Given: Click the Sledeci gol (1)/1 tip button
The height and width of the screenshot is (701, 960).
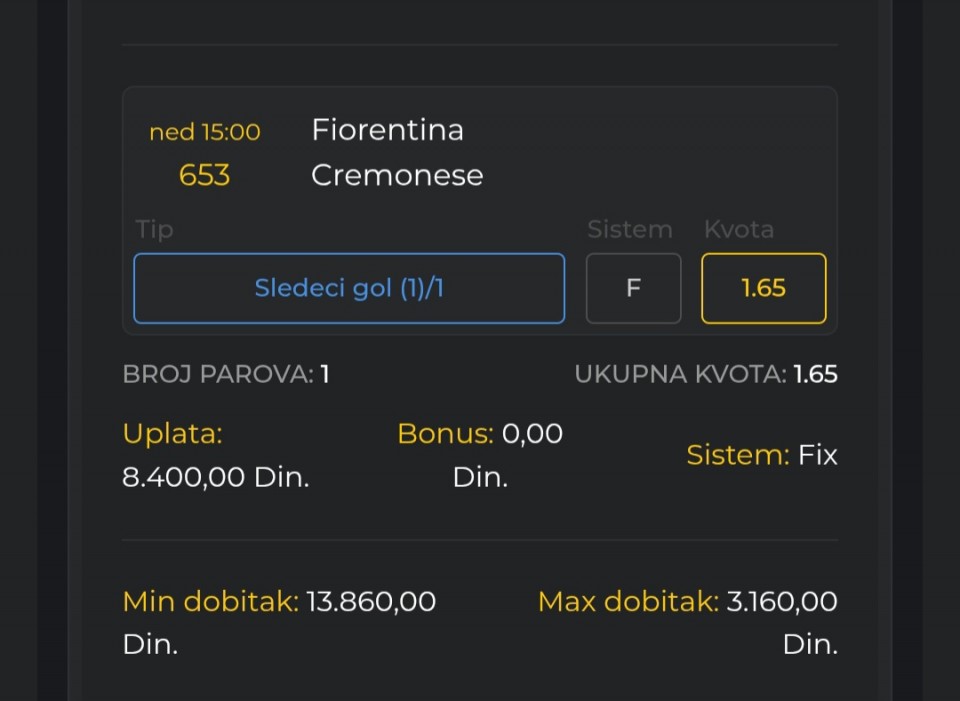Looking at the screenshot, I should (x=349, y=288).
